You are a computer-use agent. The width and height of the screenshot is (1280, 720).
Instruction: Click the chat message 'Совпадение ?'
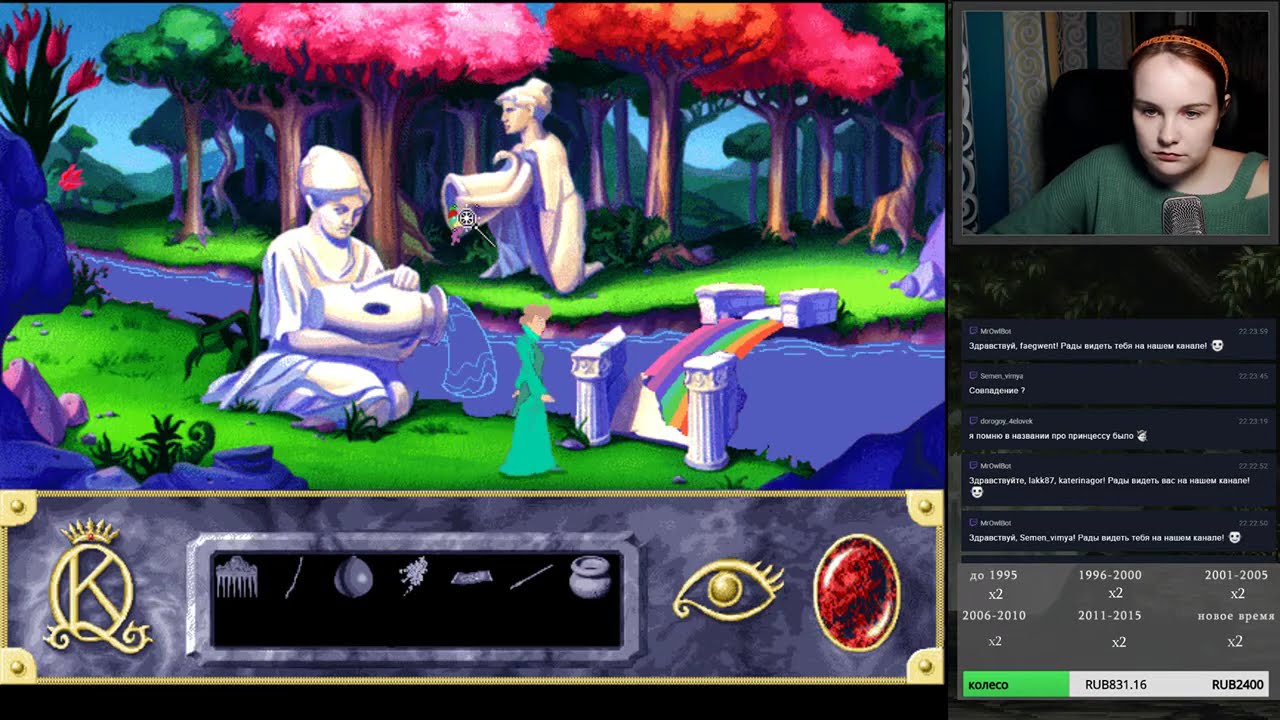click(997, 390)
